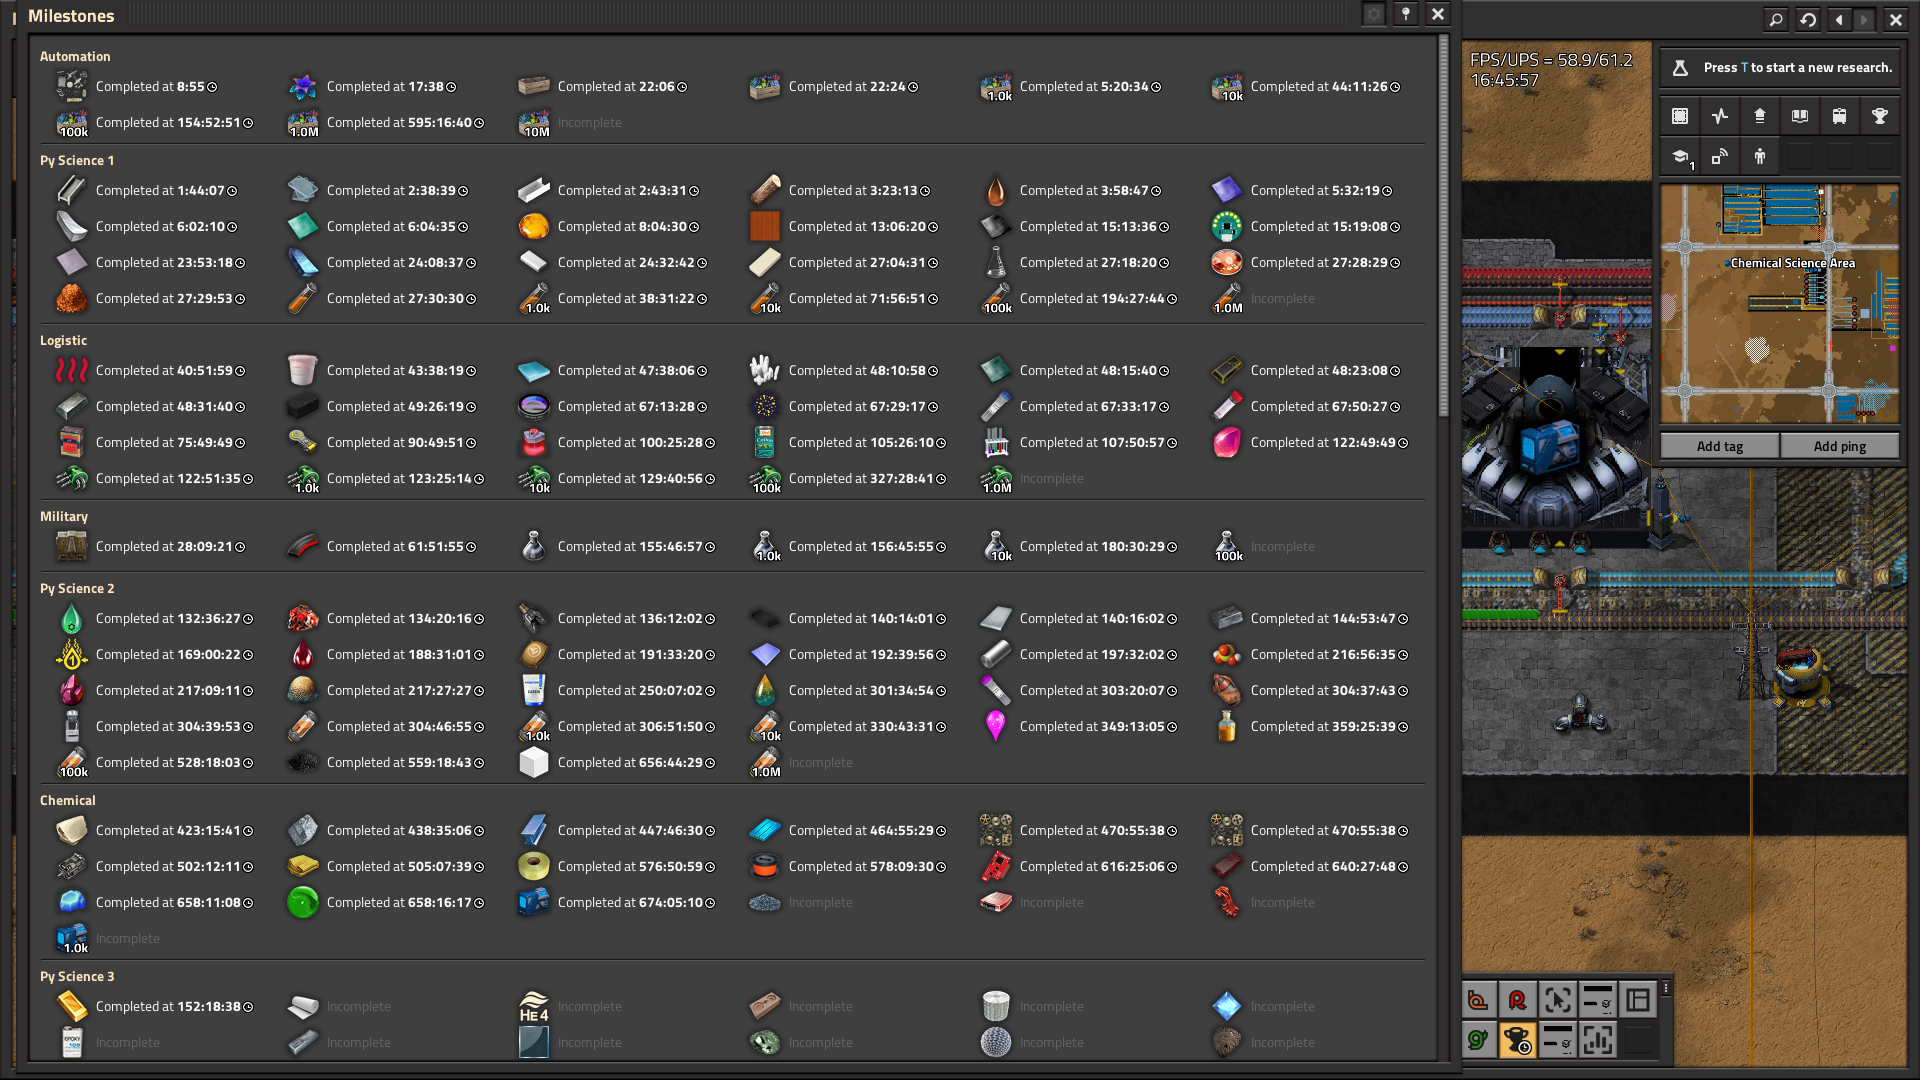Click the red wire icon at 40:51:59
The height and width of the screenshot is (1080, 1920).
click(x=72, y=370)
